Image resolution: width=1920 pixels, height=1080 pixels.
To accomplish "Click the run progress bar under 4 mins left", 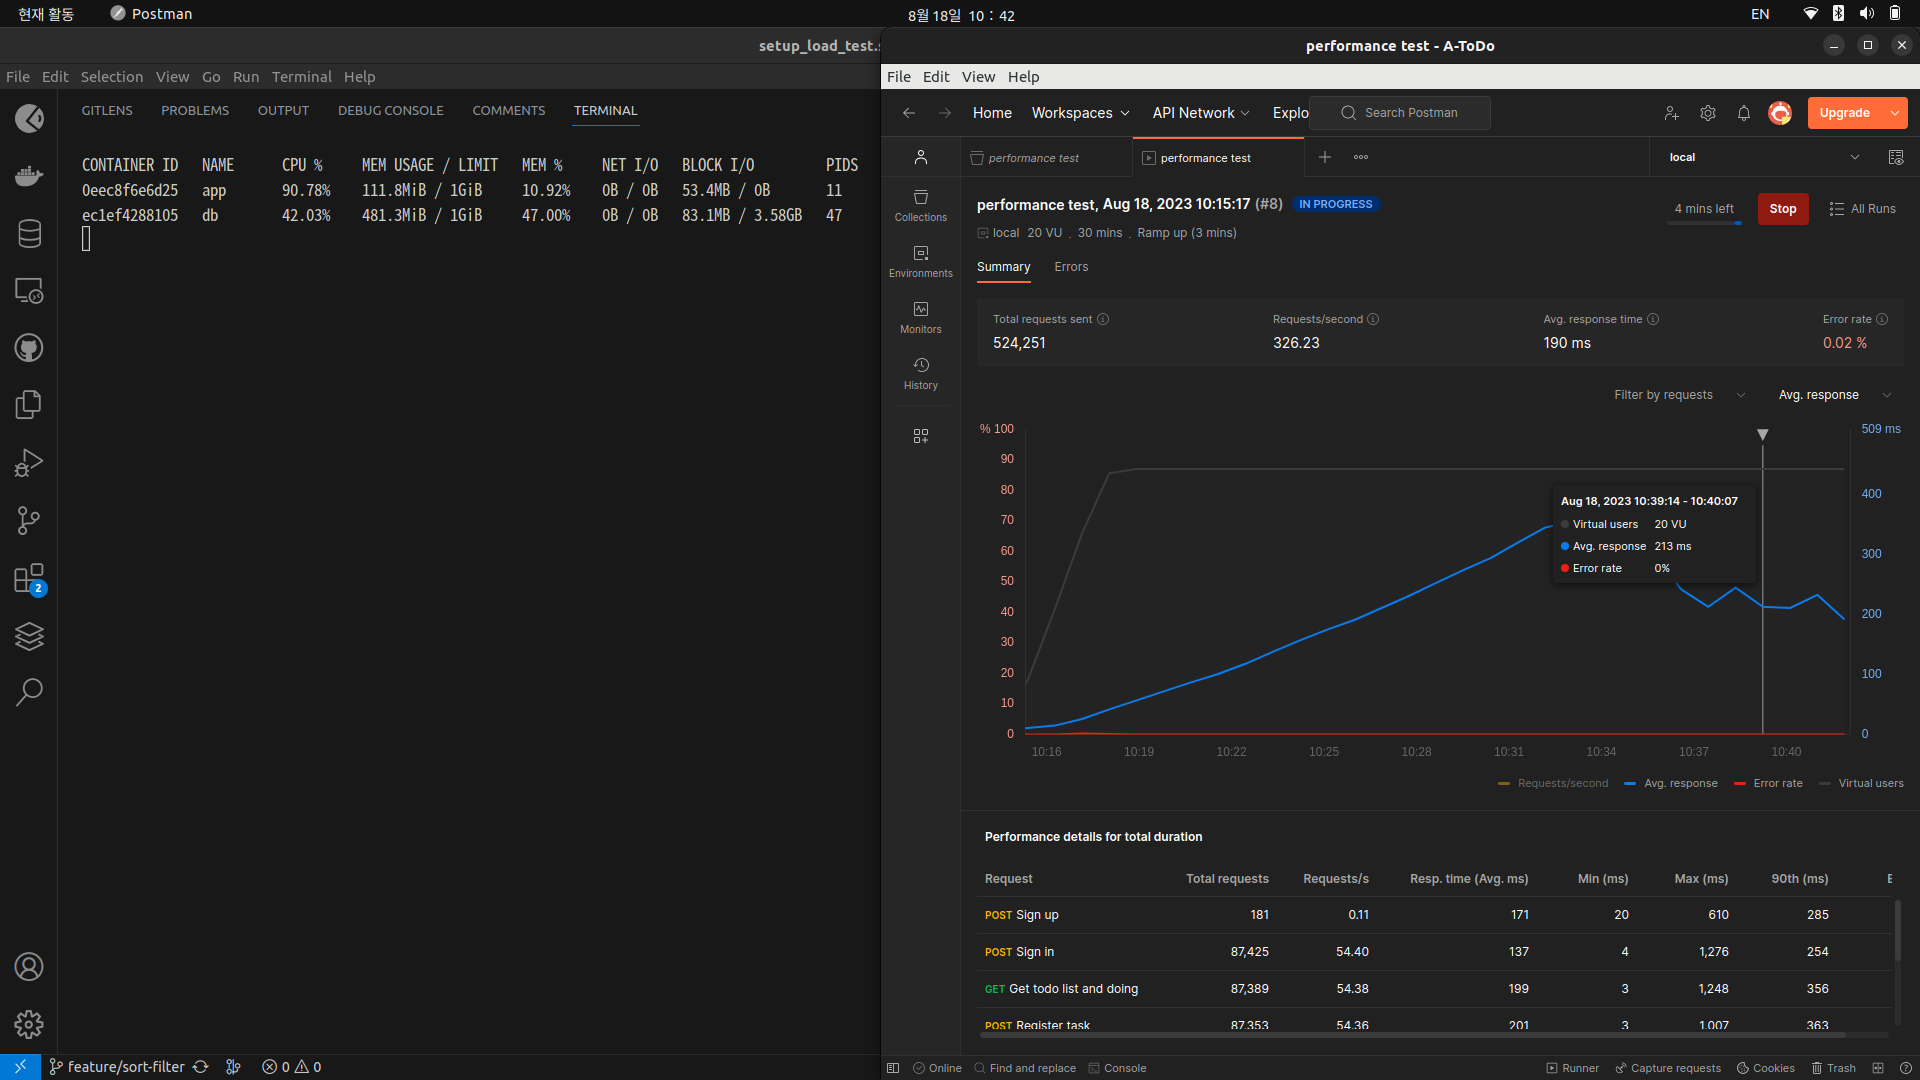I will (1705, 223).
